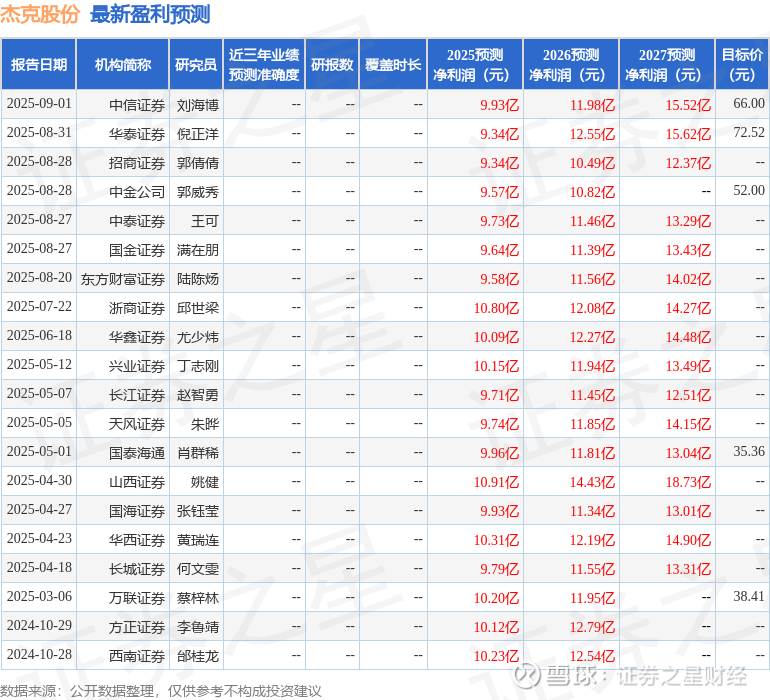Select the date 2025-08-20 cell

click(x=39, y=278)
